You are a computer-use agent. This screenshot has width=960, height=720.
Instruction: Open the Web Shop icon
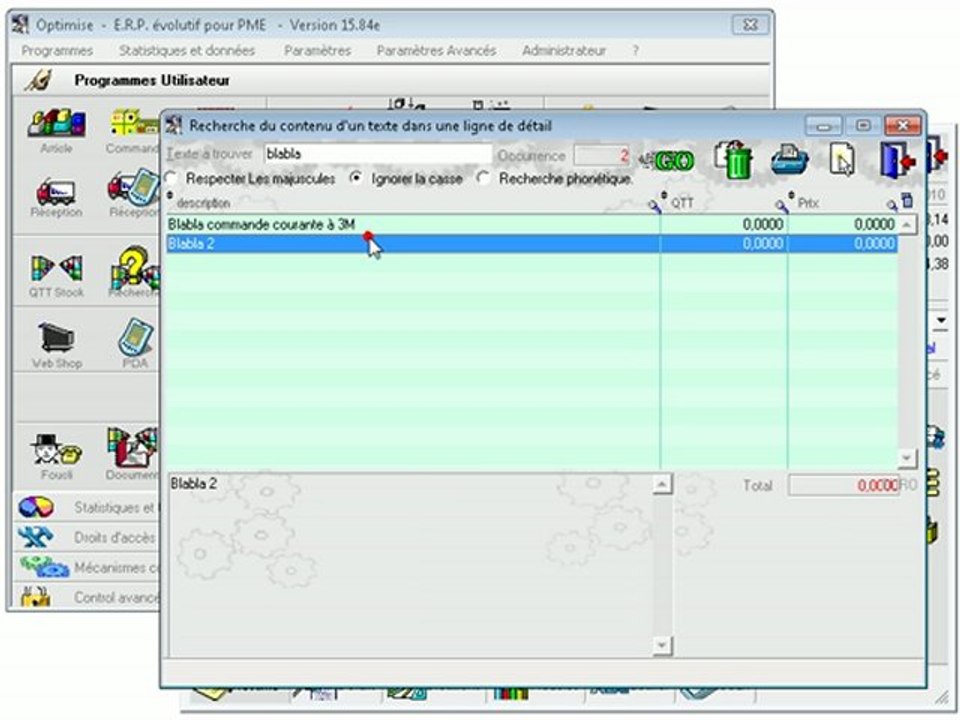pos(57,339)
